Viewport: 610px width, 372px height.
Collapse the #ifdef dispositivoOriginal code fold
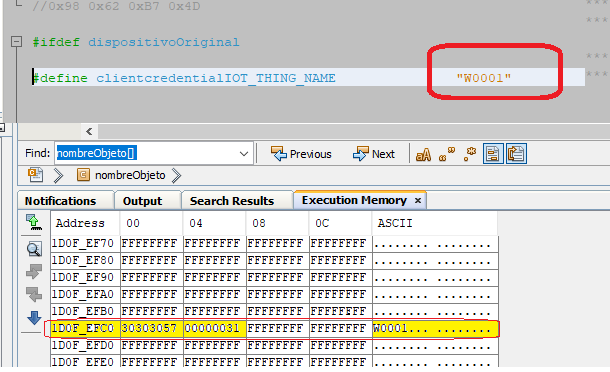16,42
